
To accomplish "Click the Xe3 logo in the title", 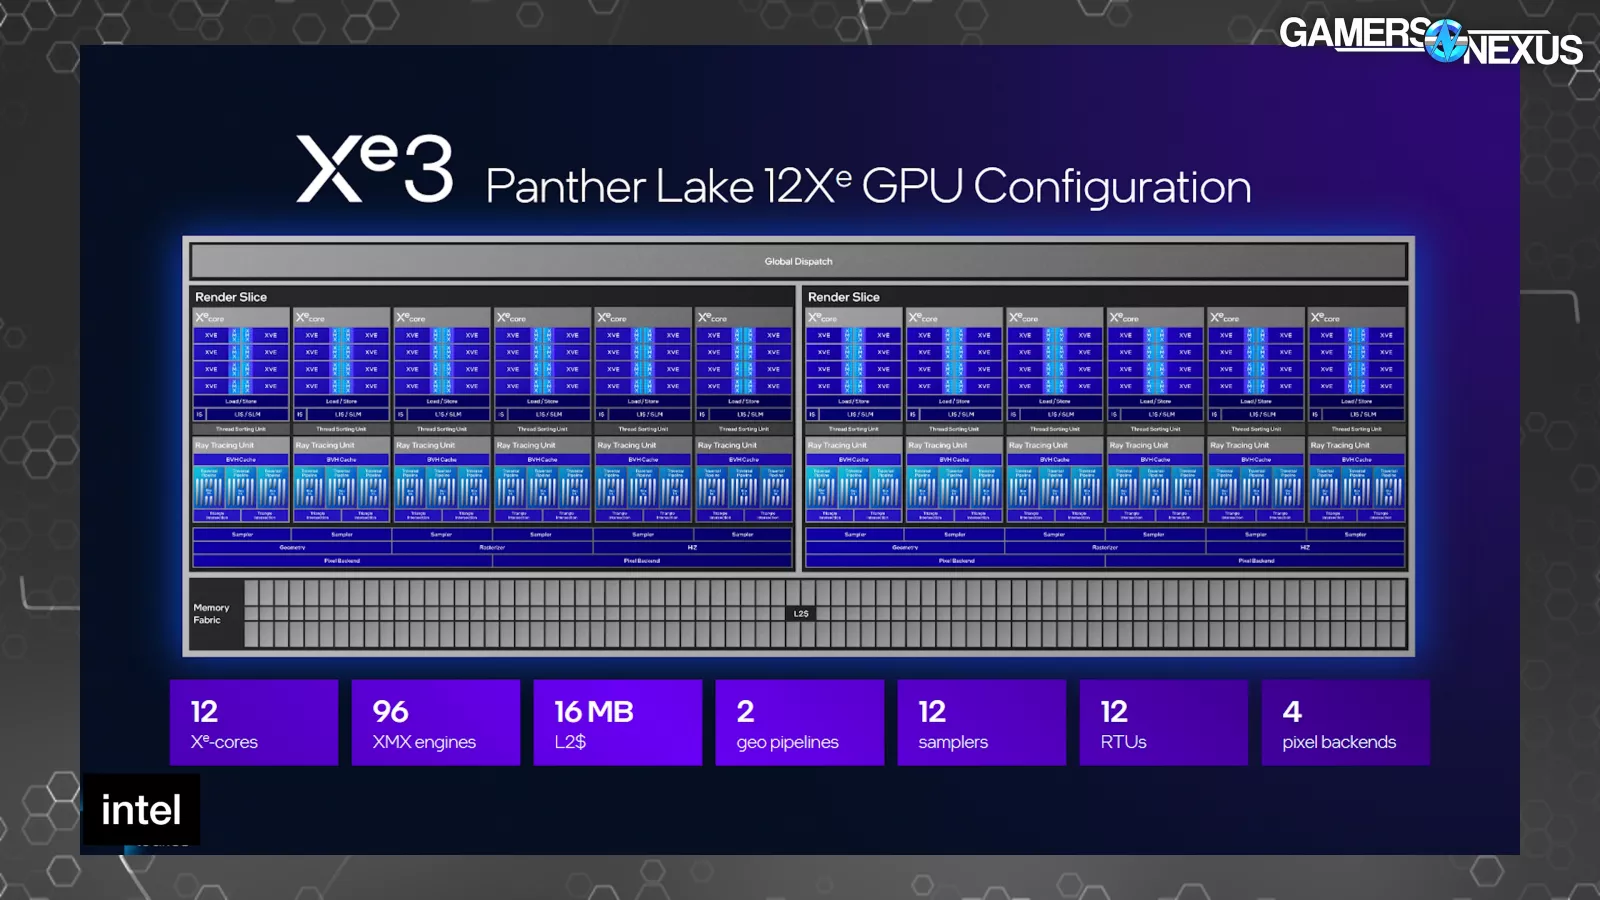I will [375, 170].
